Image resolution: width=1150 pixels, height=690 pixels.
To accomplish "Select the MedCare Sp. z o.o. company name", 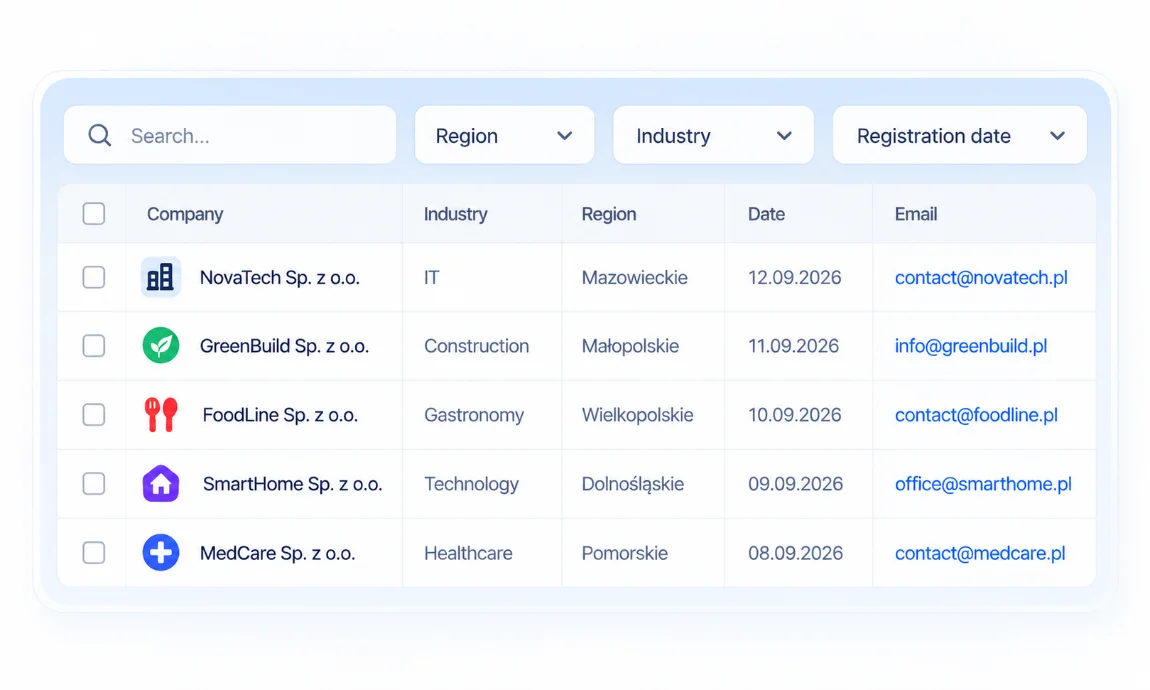I will (x=277, y=552).
